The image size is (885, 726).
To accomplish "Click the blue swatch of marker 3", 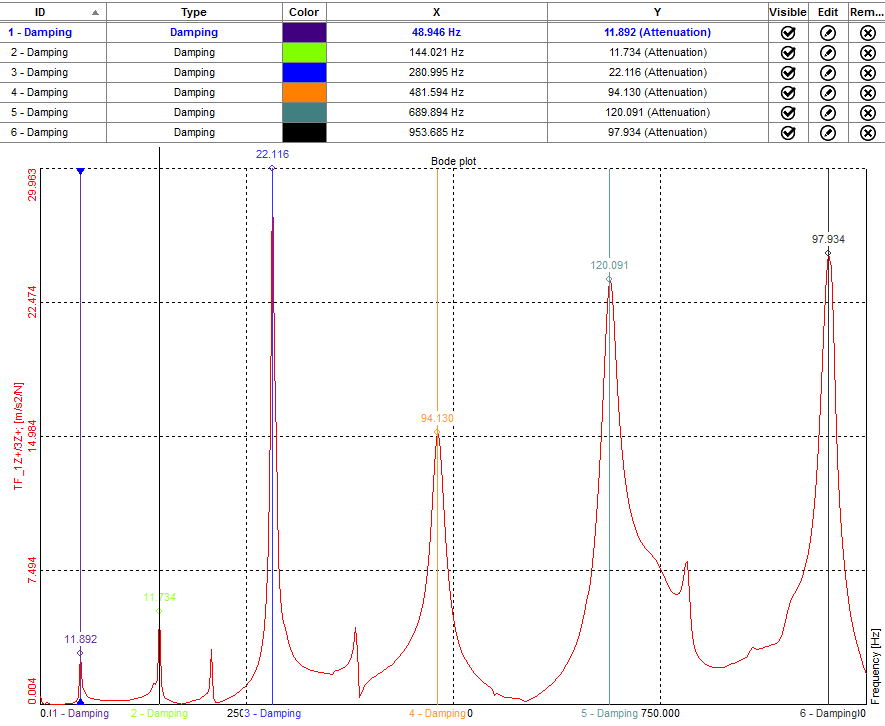I will coord(304,72).
